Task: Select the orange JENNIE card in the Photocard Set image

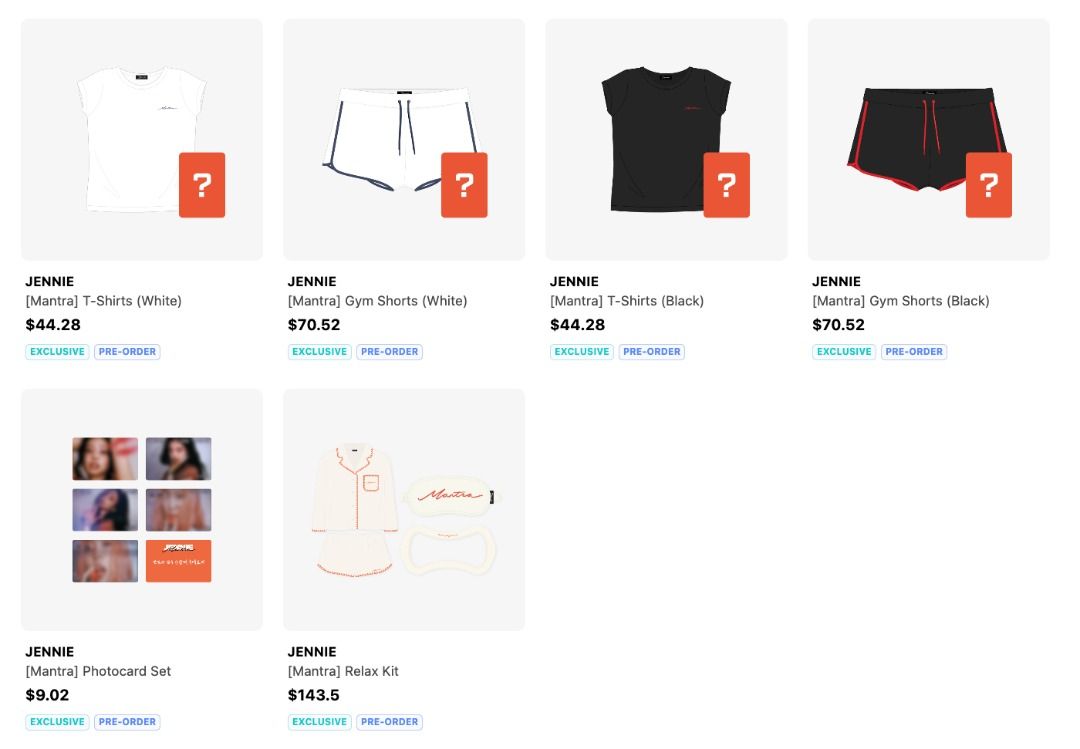Action: click(178, 560)
